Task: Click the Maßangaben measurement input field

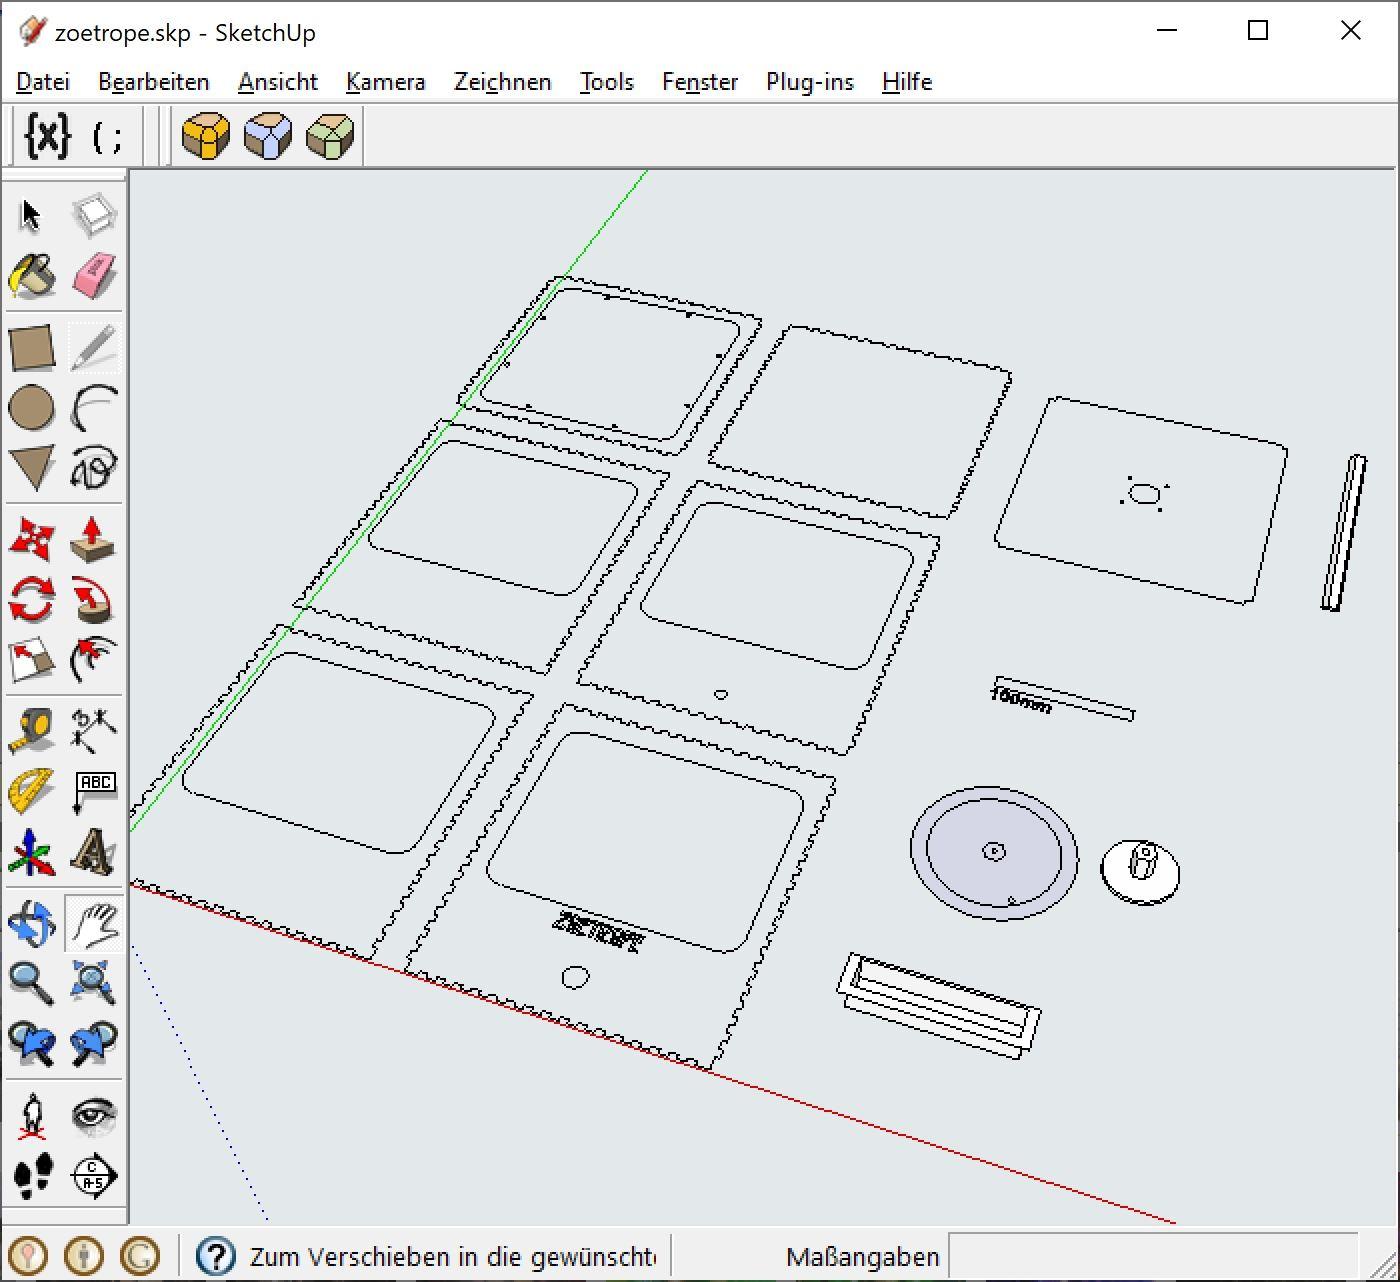Action: (x=1150, y=1256)
